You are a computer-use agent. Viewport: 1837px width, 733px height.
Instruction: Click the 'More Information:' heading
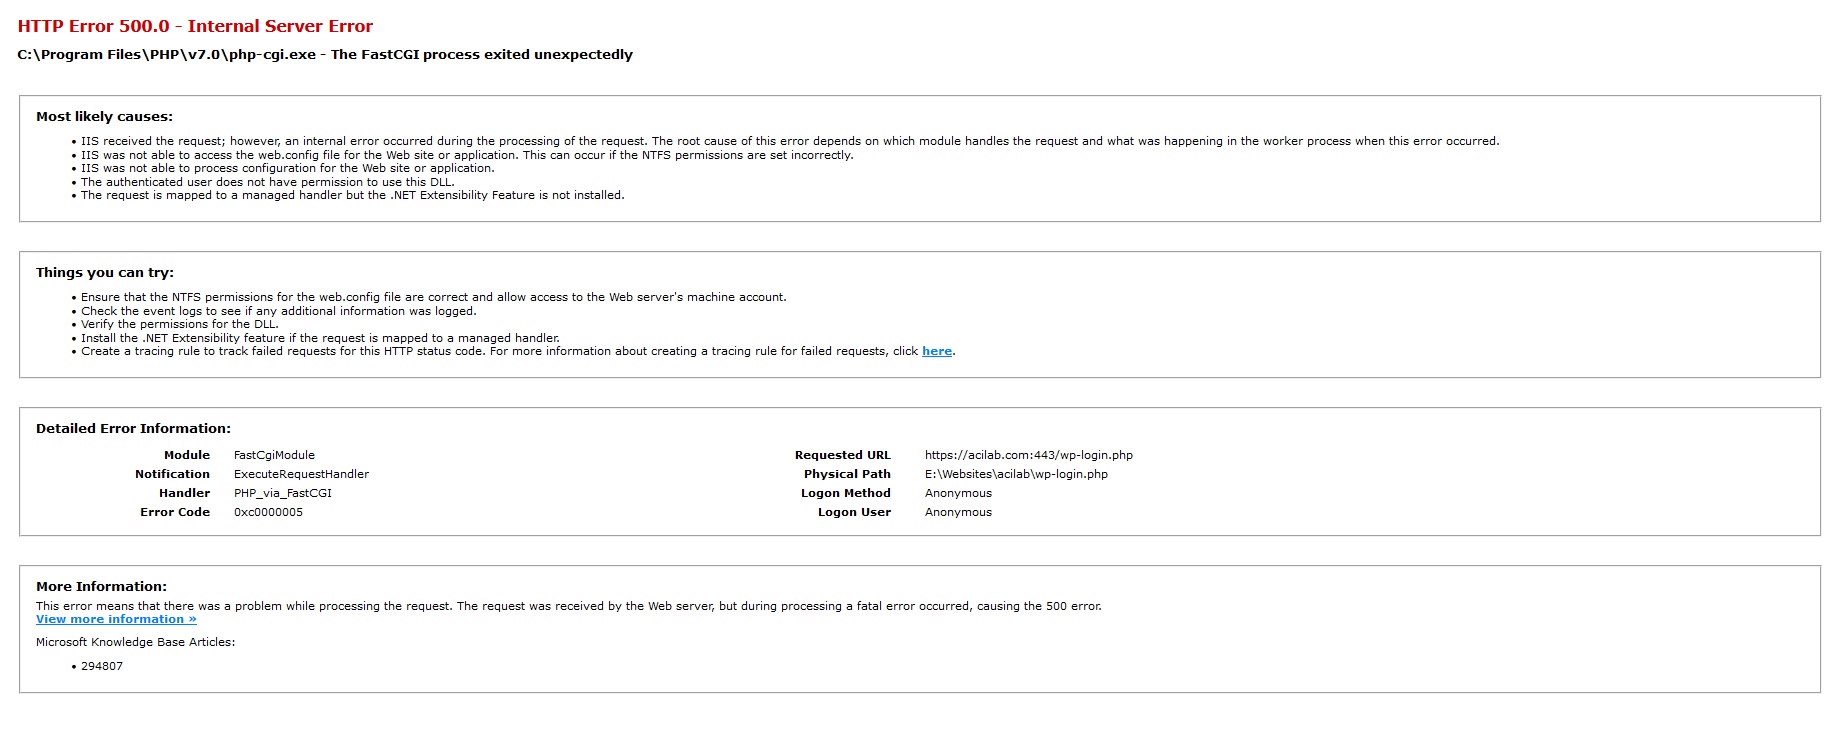pyautogui.click(x=101, y=587)
